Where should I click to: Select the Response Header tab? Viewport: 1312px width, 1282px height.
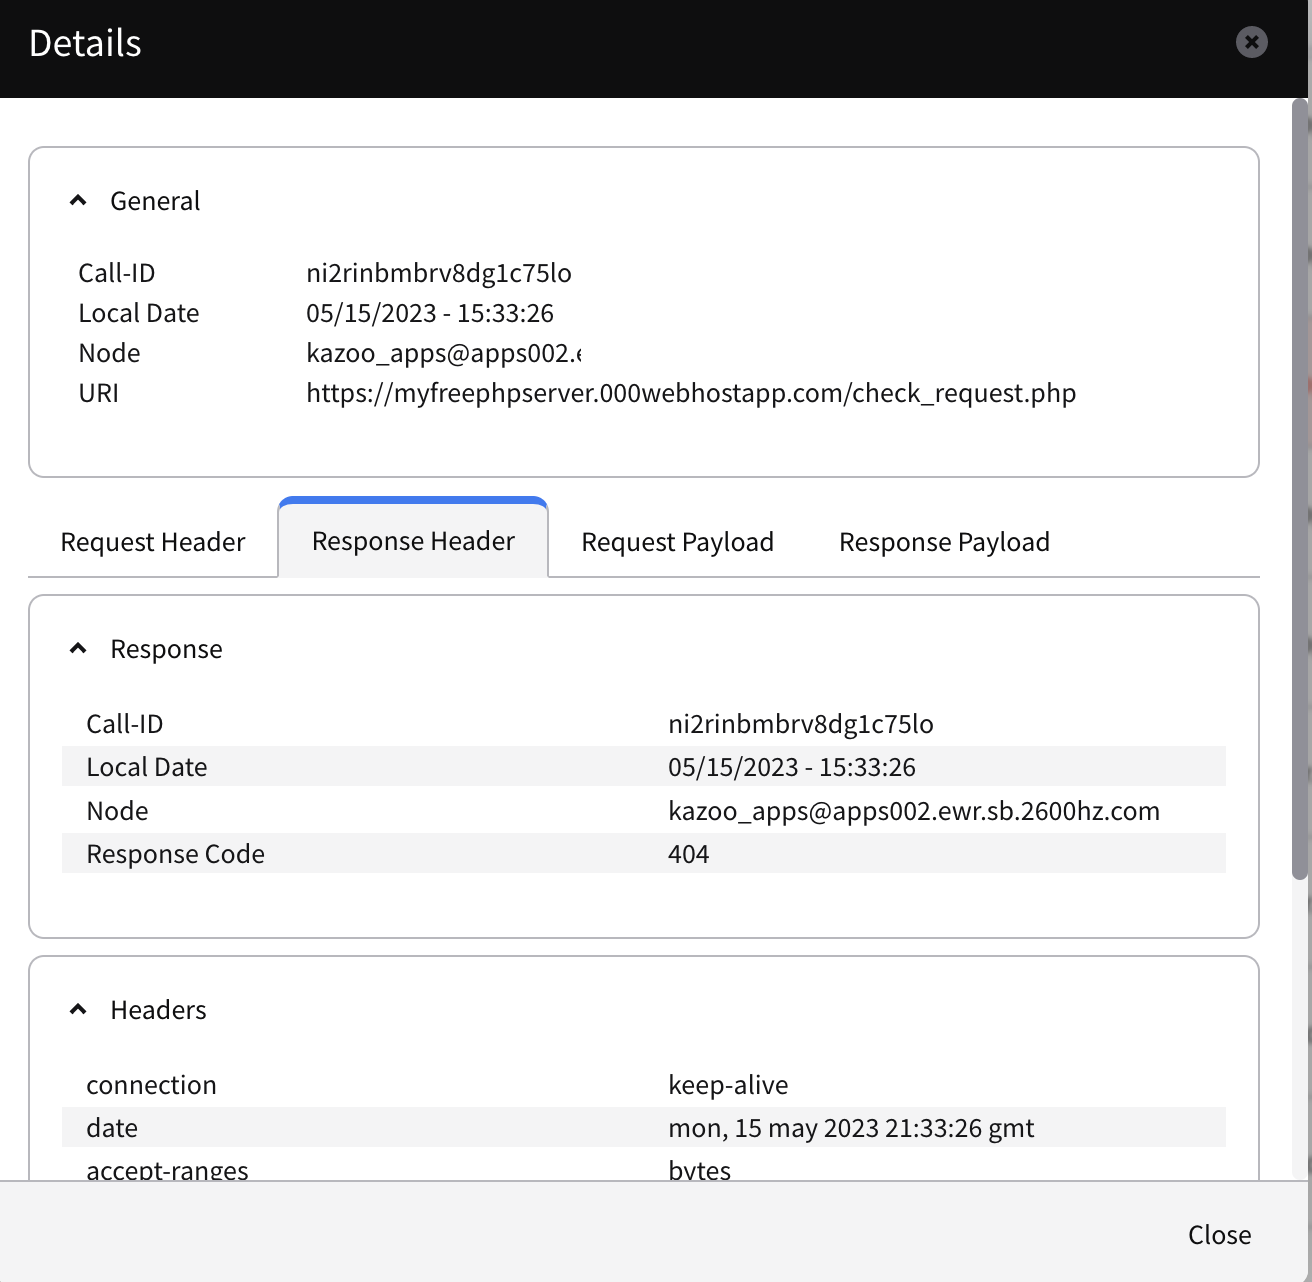click(x=413, y=540)
